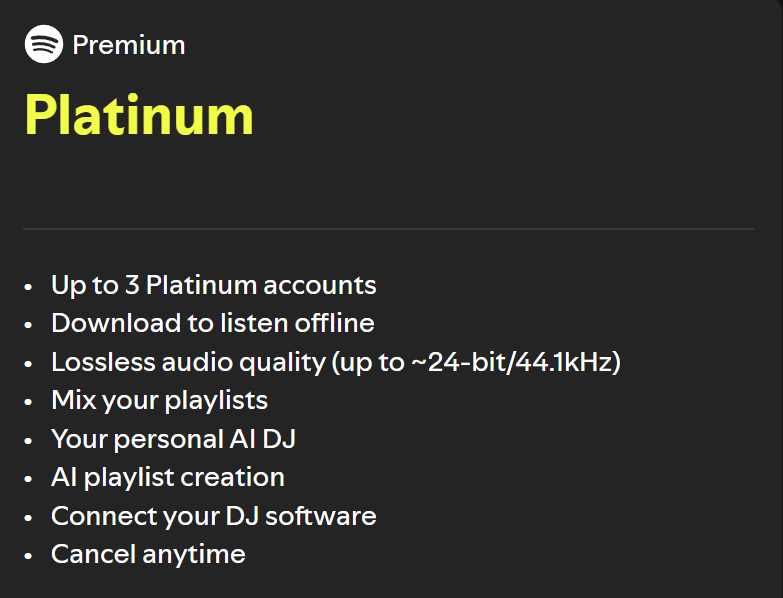Select the "AI playlist creation" feature
This screenshot has width=783, height=598.
tap(168, 477)
